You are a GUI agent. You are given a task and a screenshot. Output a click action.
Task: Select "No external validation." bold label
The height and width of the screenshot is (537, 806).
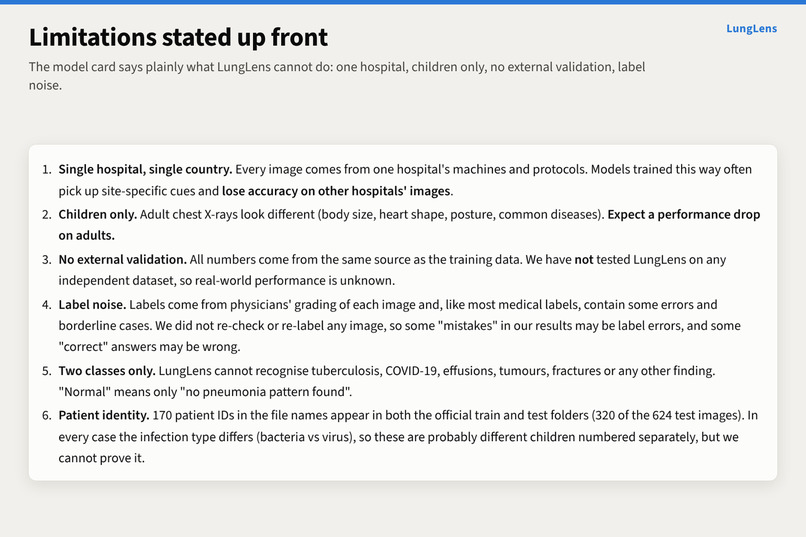123,260
